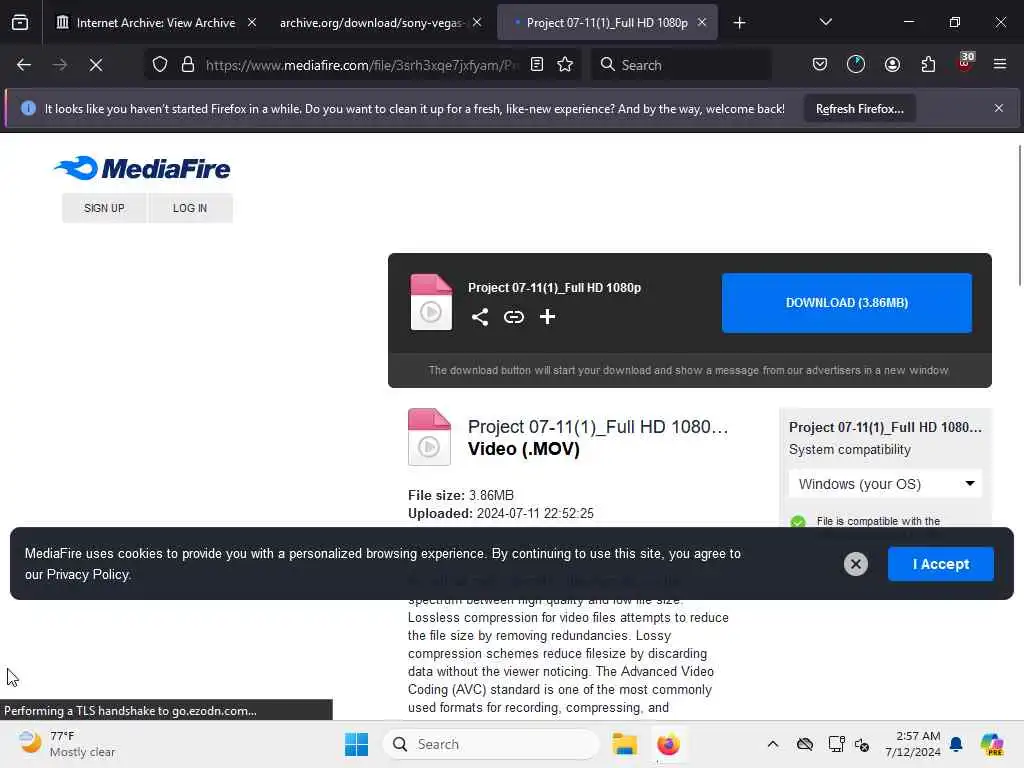Click Refresh Firefox... button

click(x=859, y=108)
